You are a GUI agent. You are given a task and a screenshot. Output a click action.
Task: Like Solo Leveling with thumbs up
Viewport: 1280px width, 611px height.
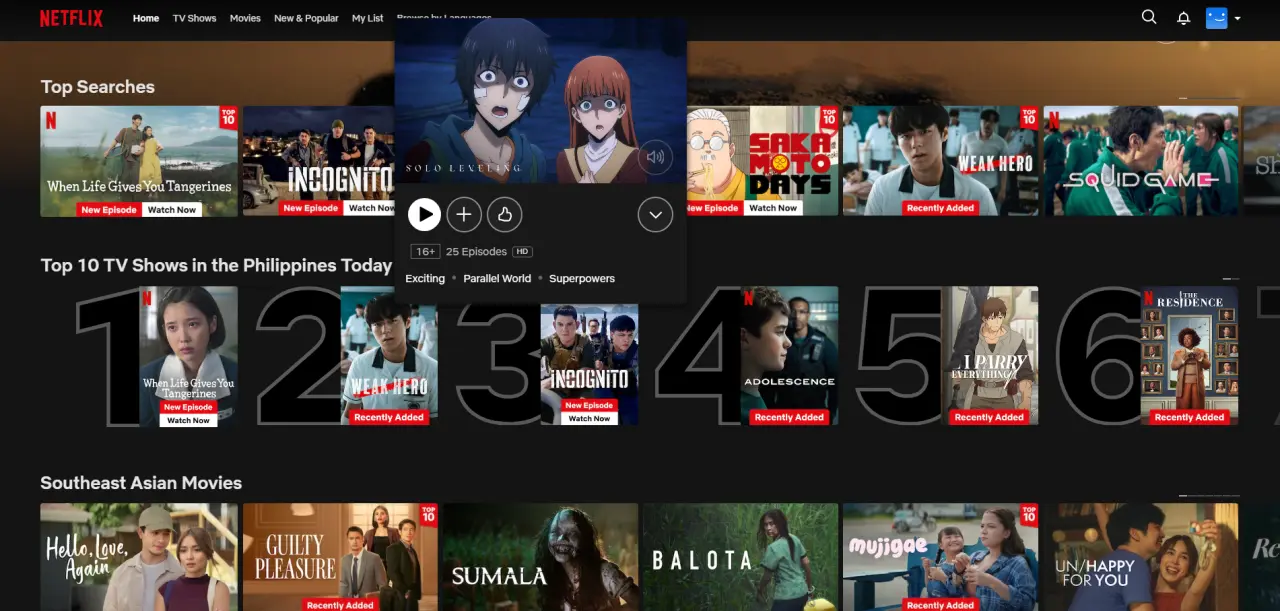point(505,214)
